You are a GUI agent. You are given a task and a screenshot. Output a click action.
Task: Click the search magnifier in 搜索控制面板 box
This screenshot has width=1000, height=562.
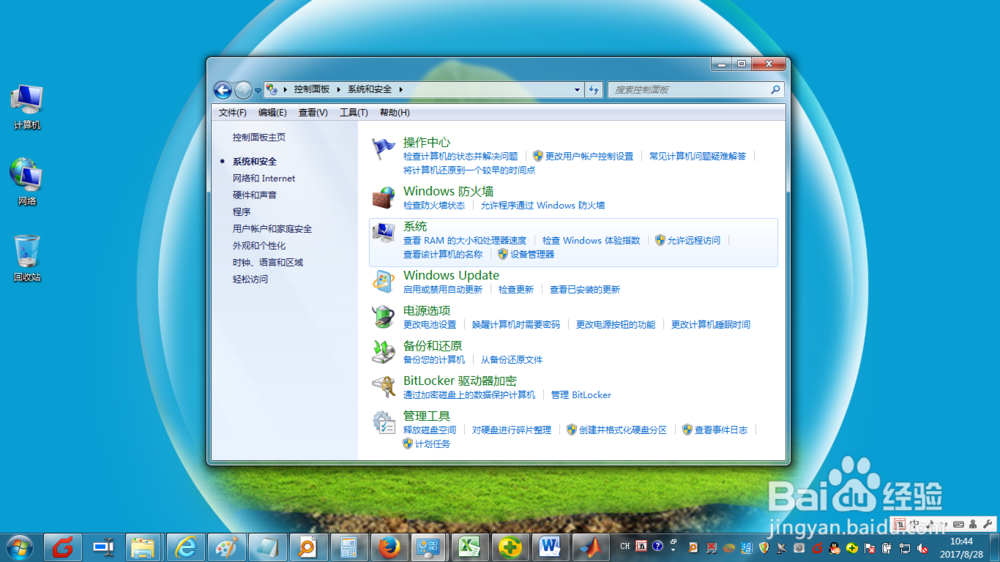[775, 90]
